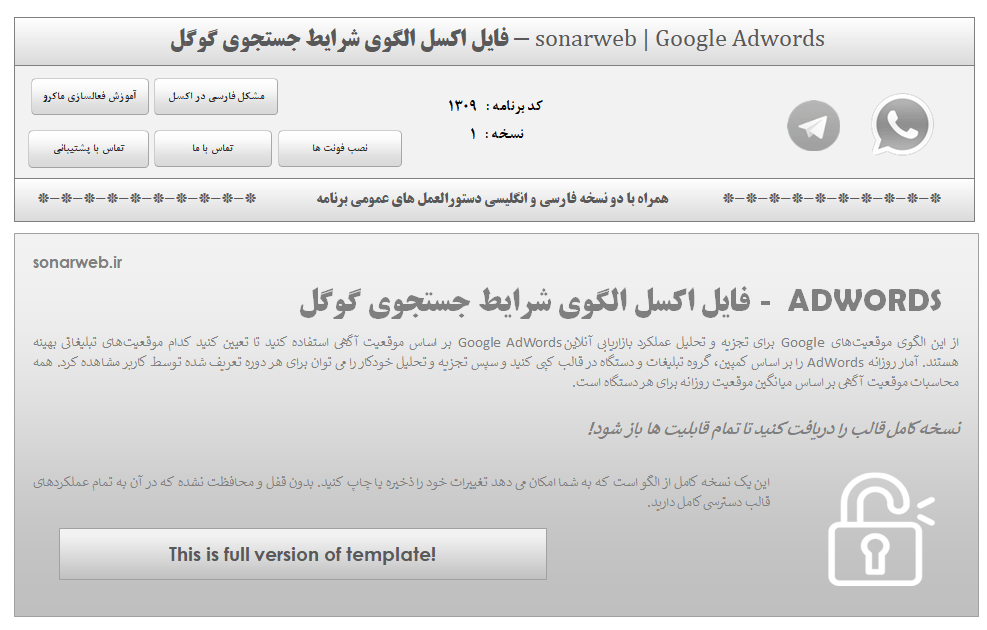Select the program code '۱۳۰۹' text

(463, 105)
